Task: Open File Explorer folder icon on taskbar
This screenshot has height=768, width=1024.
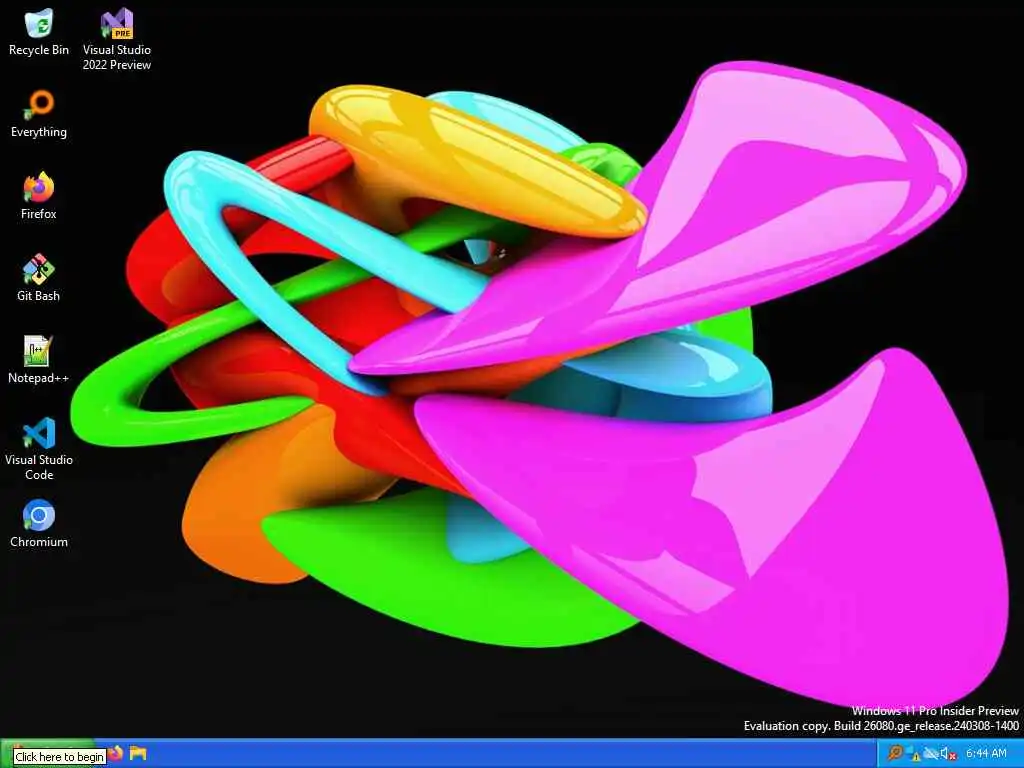Action: (138, 753)
